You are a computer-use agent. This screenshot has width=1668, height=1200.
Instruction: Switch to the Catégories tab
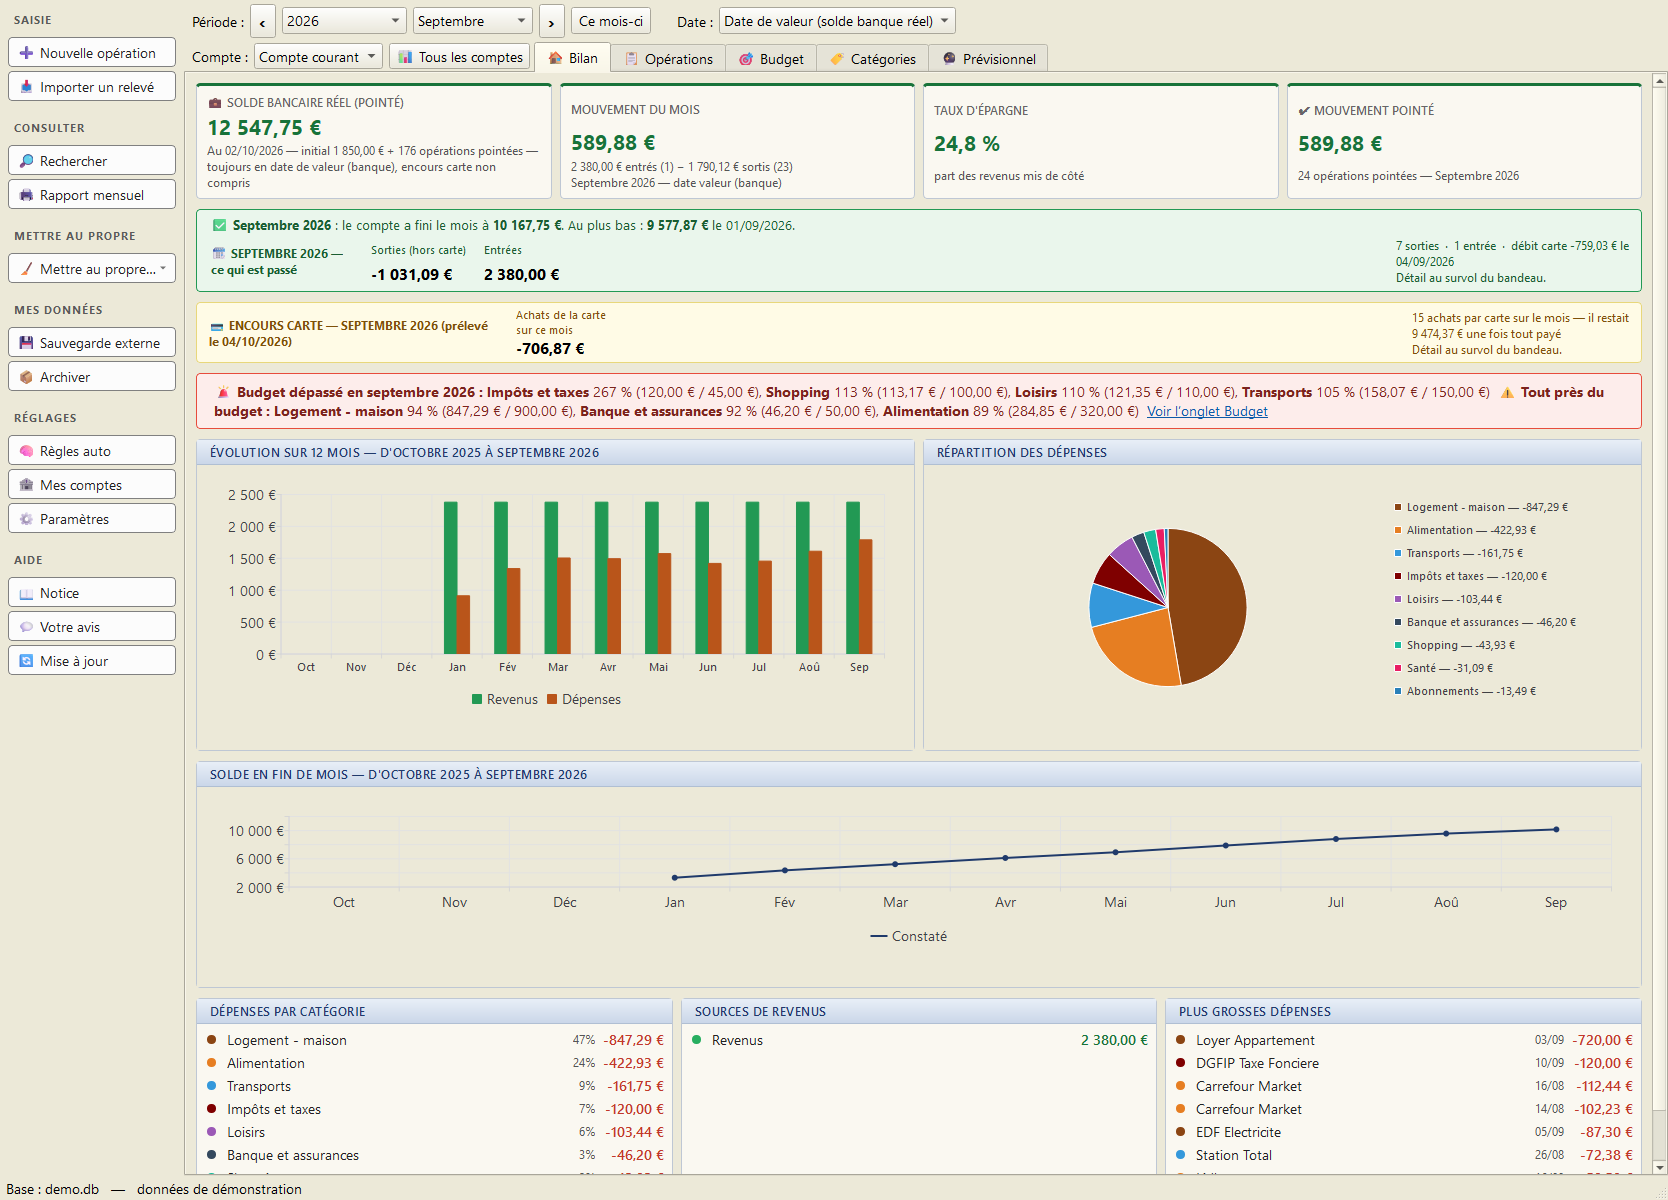click(873, 59)
